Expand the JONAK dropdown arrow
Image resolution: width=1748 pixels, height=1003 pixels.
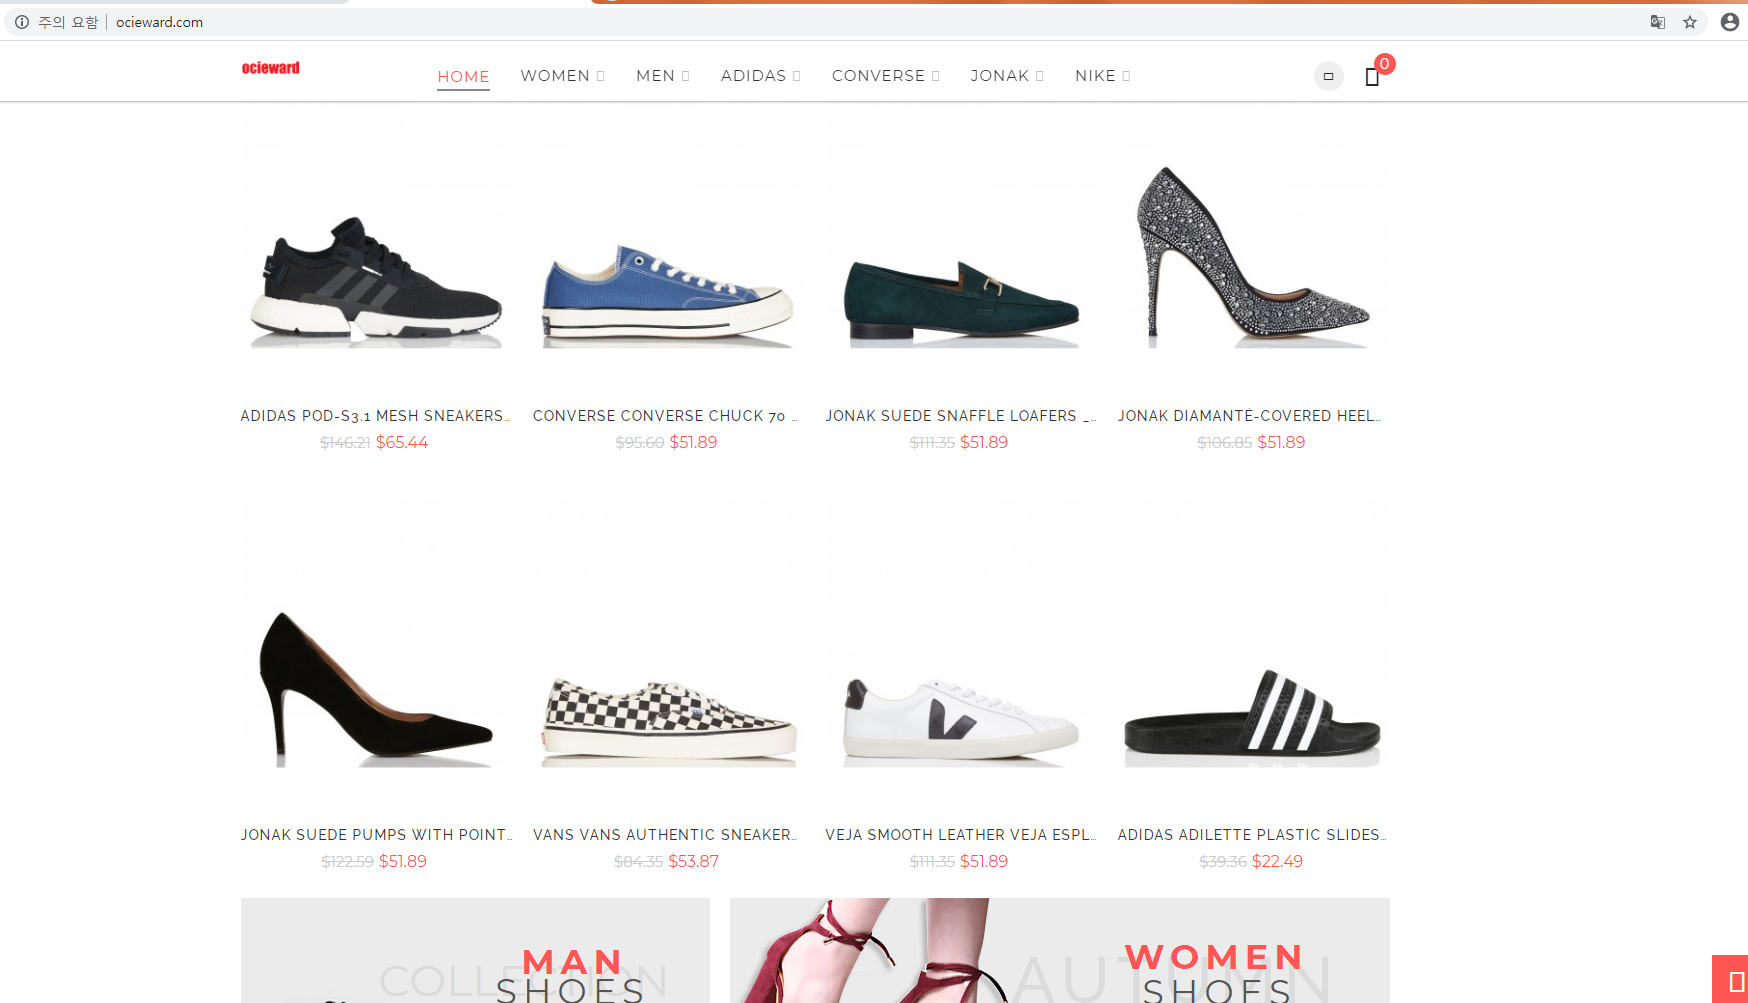click(x=1040, y=76)
